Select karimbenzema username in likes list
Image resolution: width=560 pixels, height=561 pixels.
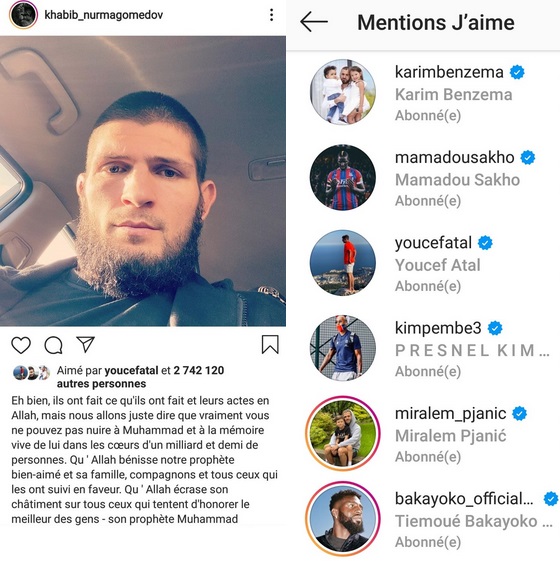pos(449,72)
